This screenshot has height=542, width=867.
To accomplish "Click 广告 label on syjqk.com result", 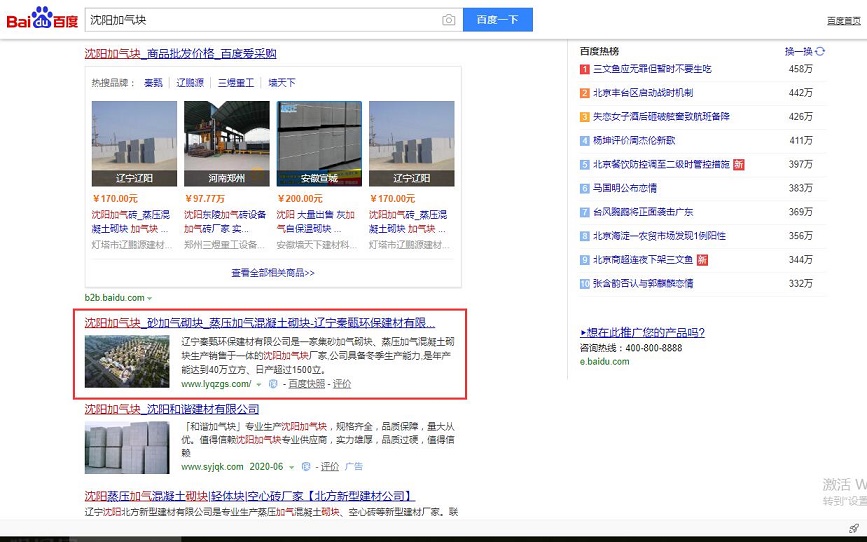I will tap(354, 467).
